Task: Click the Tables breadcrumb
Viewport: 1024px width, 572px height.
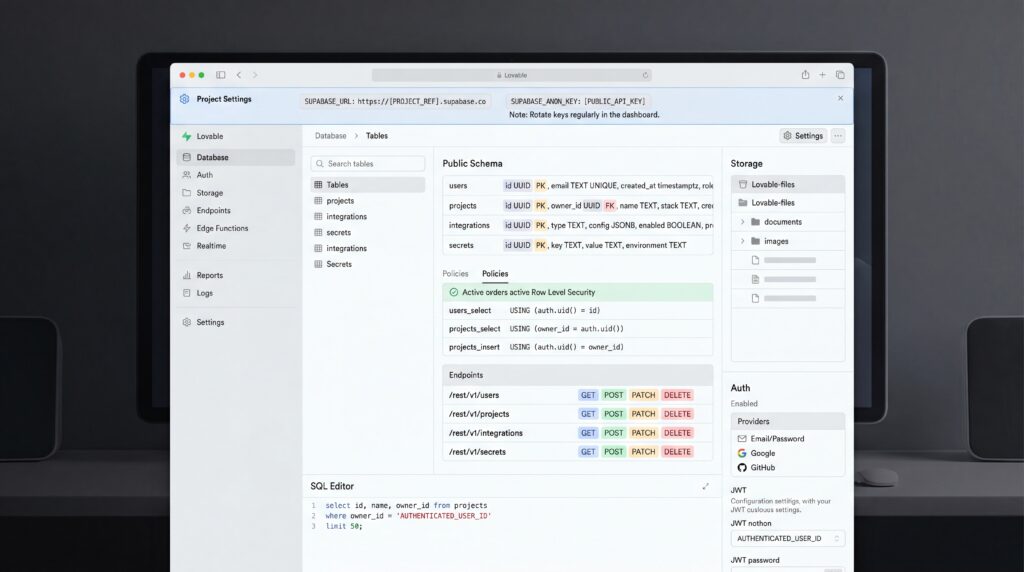Action: pyautogui.click(x=377, y=136)
